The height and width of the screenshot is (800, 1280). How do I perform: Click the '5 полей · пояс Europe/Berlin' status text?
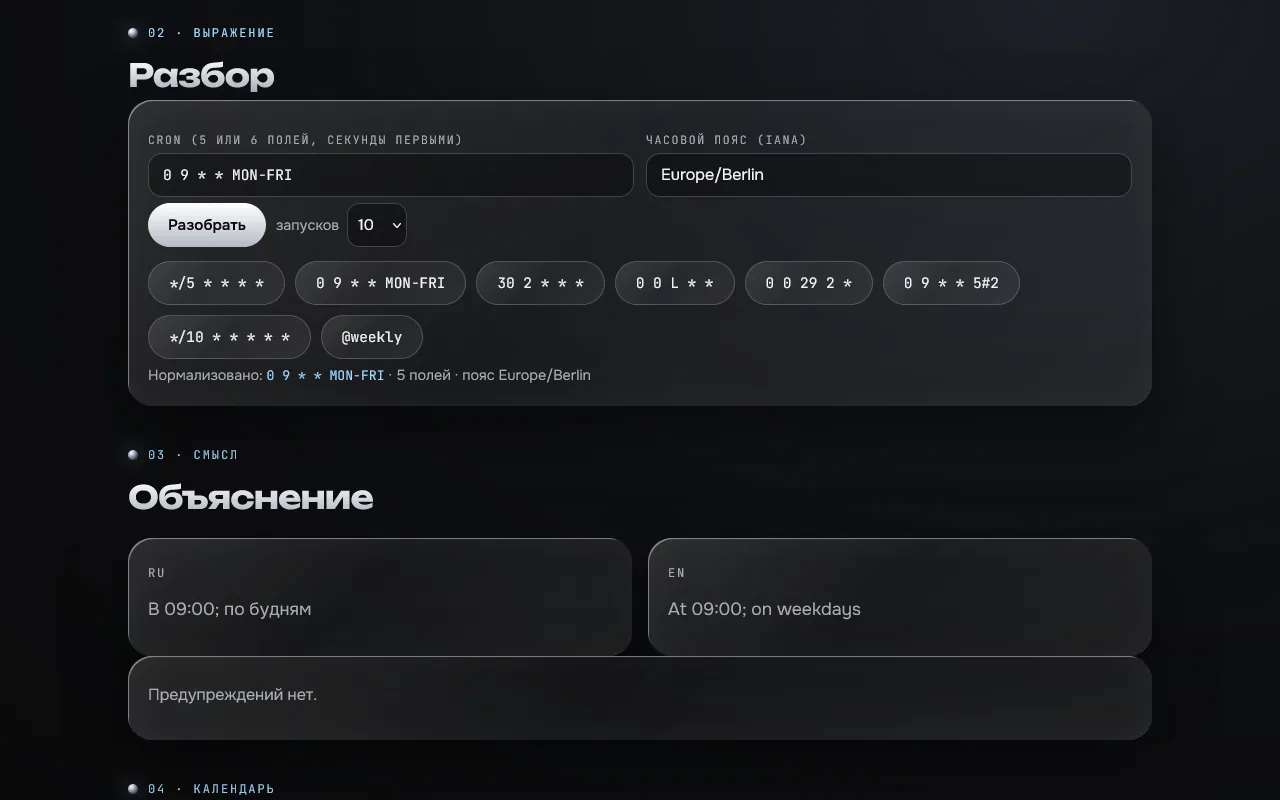(494, 375)
